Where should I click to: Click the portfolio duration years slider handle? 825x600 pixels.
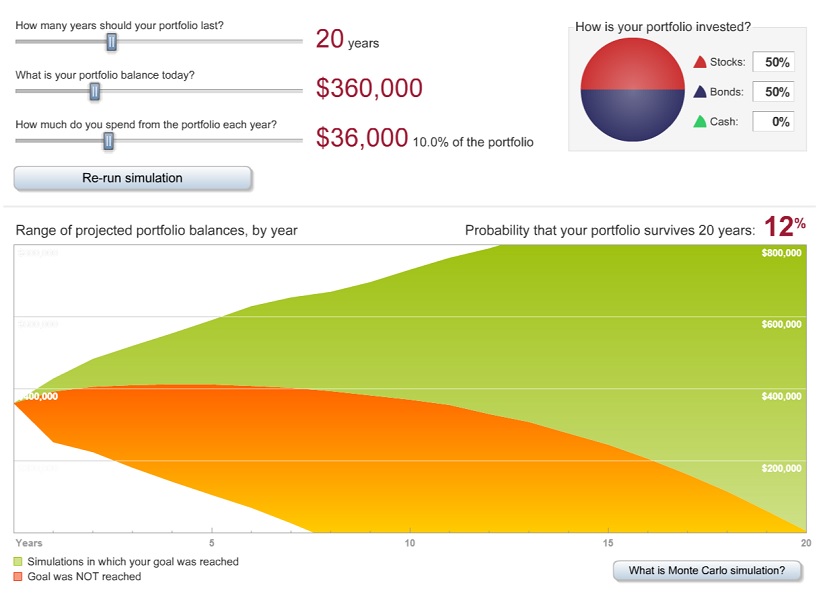point(111,41)
